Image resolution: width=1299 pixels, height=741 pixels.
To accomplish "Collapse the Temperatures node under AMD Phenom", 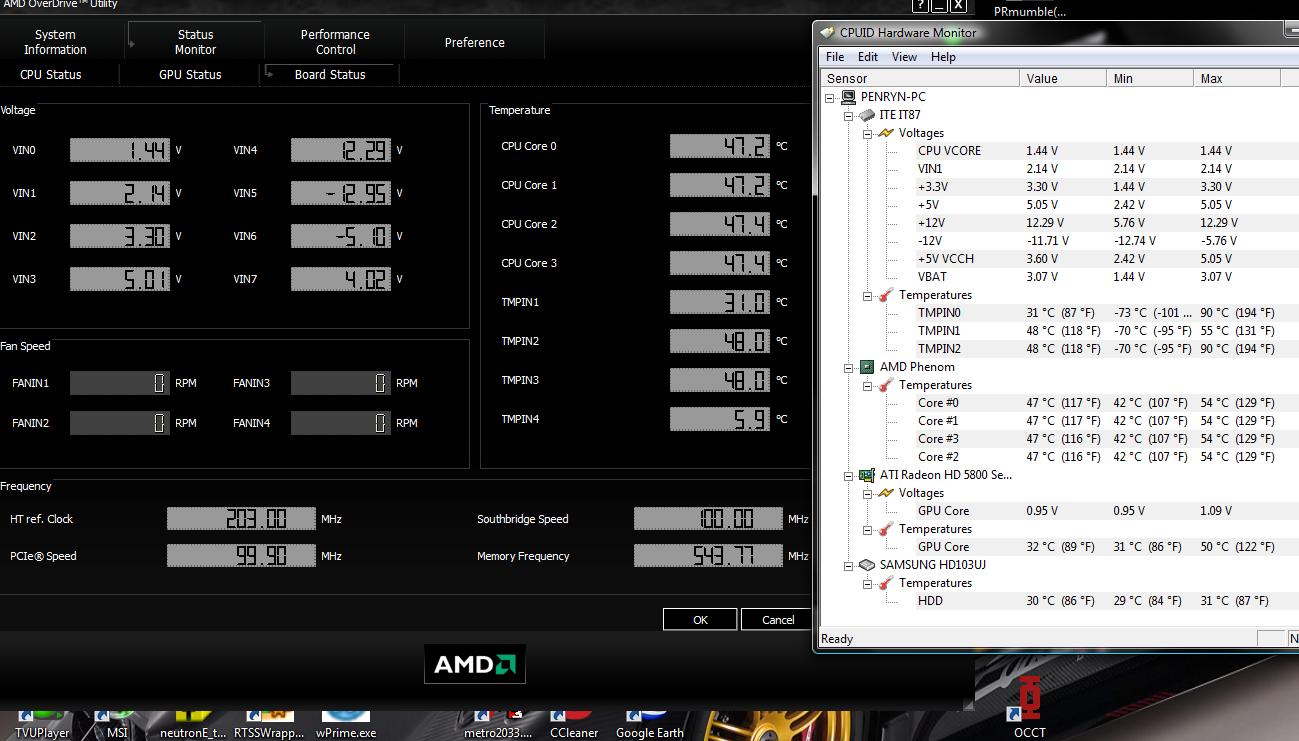I will (x=868, y=386).
